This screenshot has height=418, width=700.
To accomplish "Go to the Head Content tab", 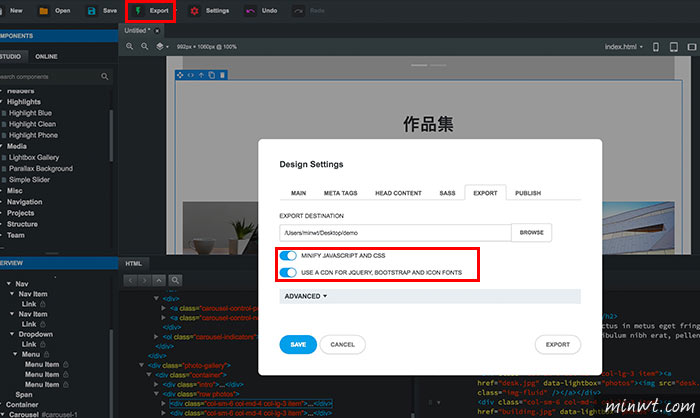I will 398,193.
